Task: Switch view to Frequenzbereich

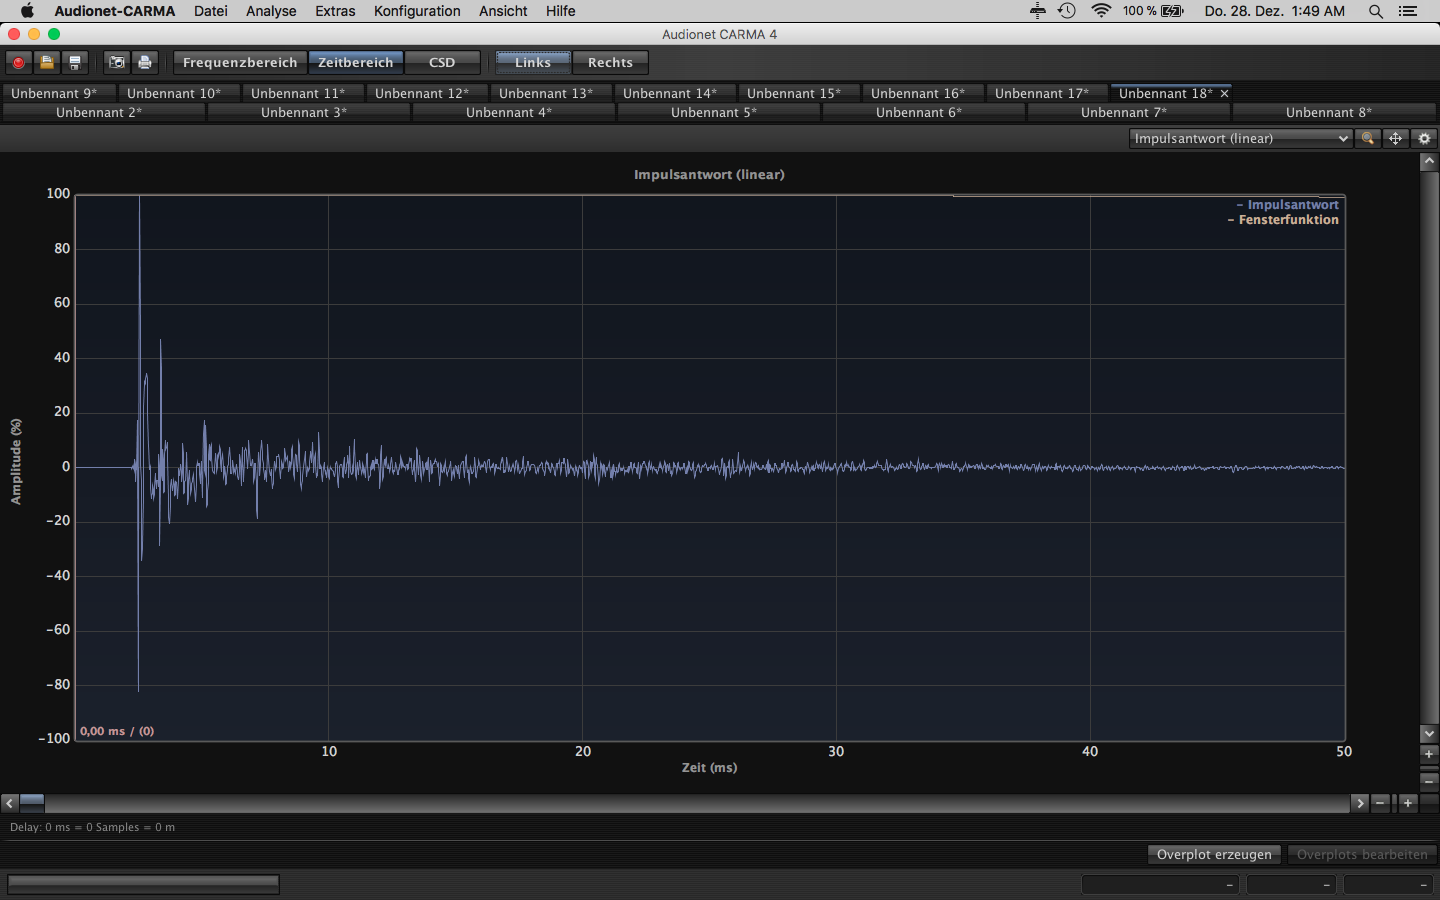Action: pyautogui.click(x=240, y=62)
